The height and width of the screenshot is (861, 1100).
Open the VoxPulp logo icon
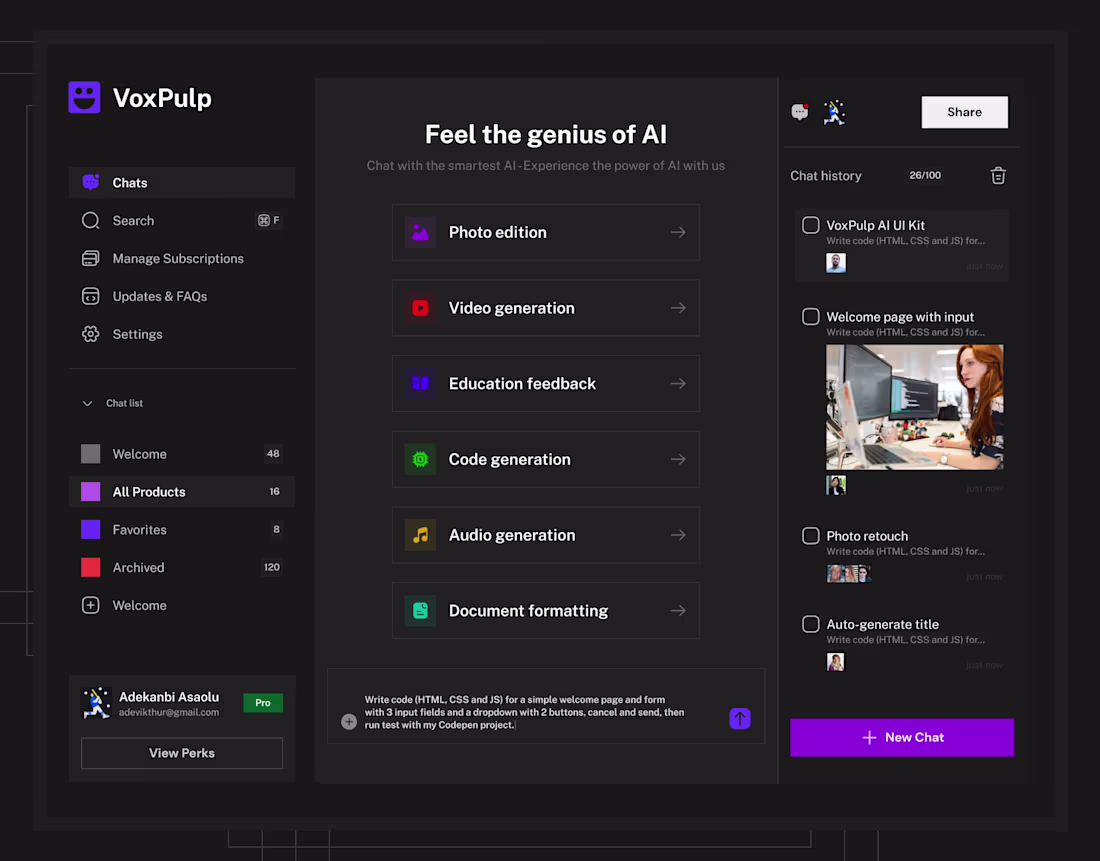click(84, 97)
